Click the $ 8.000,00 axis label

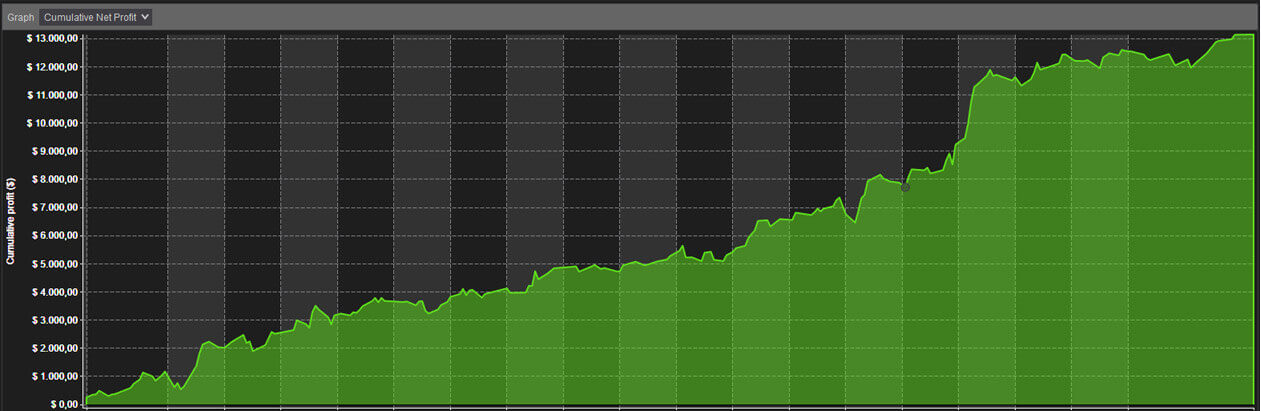tap(56, 180)
